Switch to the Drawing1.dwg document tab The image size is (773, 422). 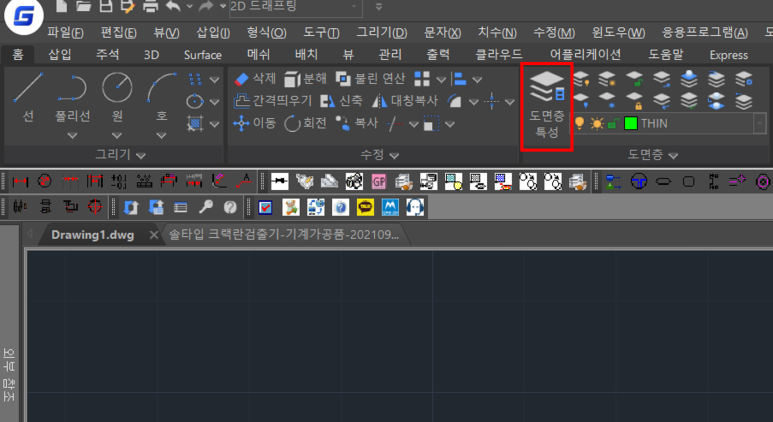(93, 235)
